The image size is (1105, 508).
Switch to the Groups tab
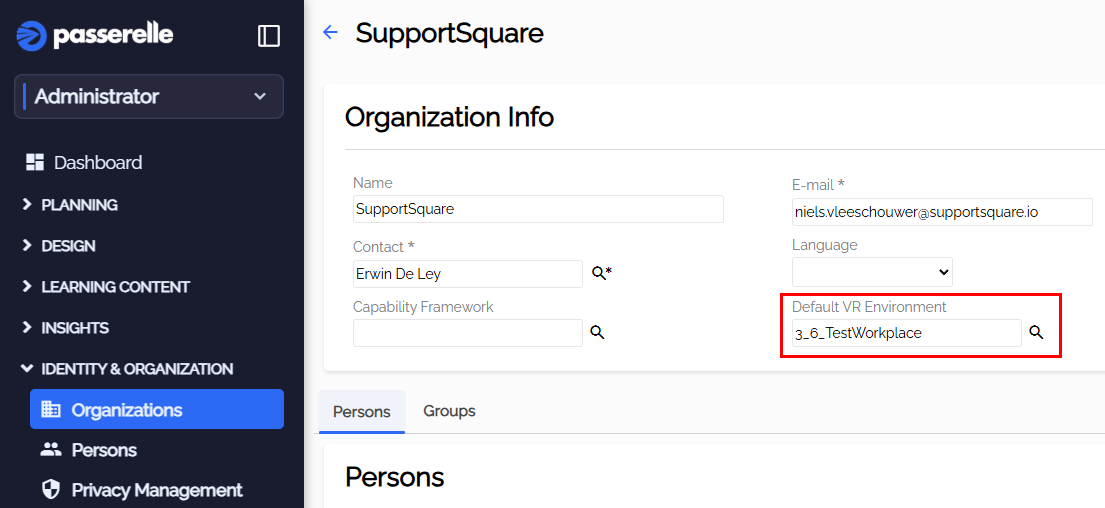coord(449,411)
